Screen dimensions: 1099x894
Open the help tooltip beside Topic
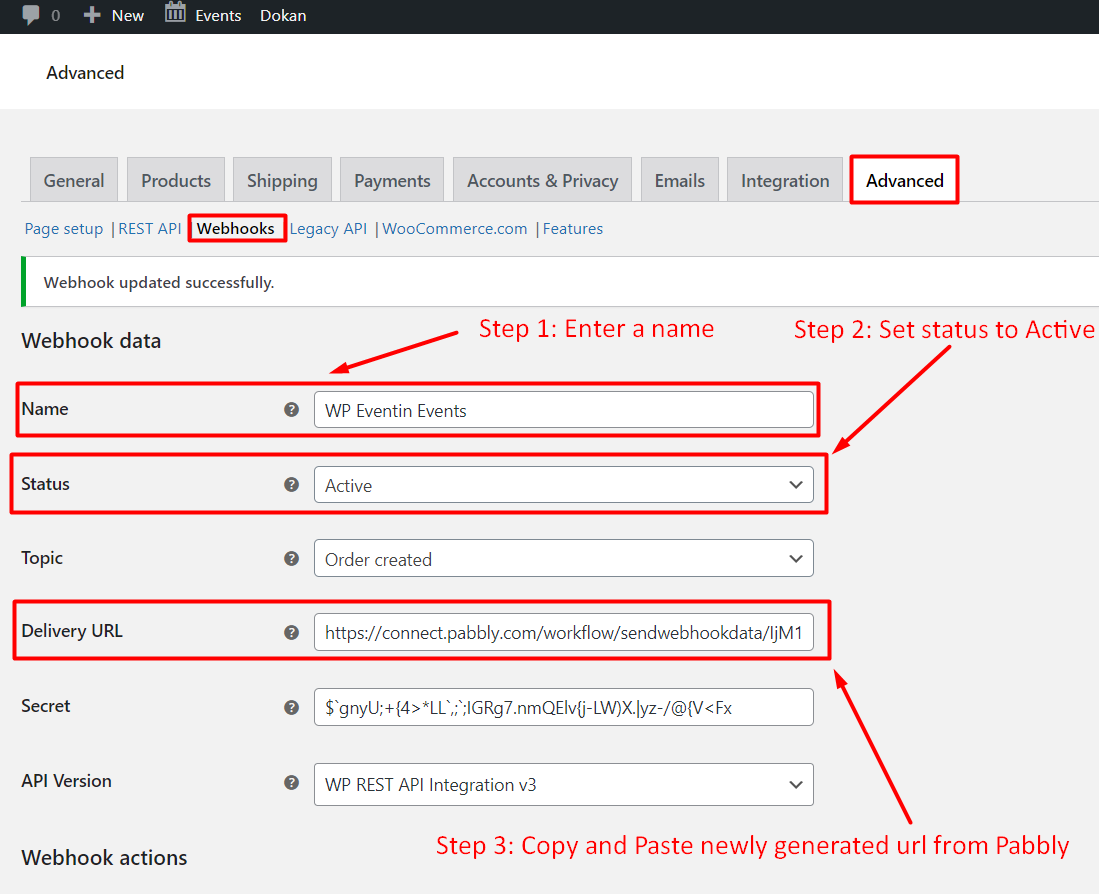(291, 558)
